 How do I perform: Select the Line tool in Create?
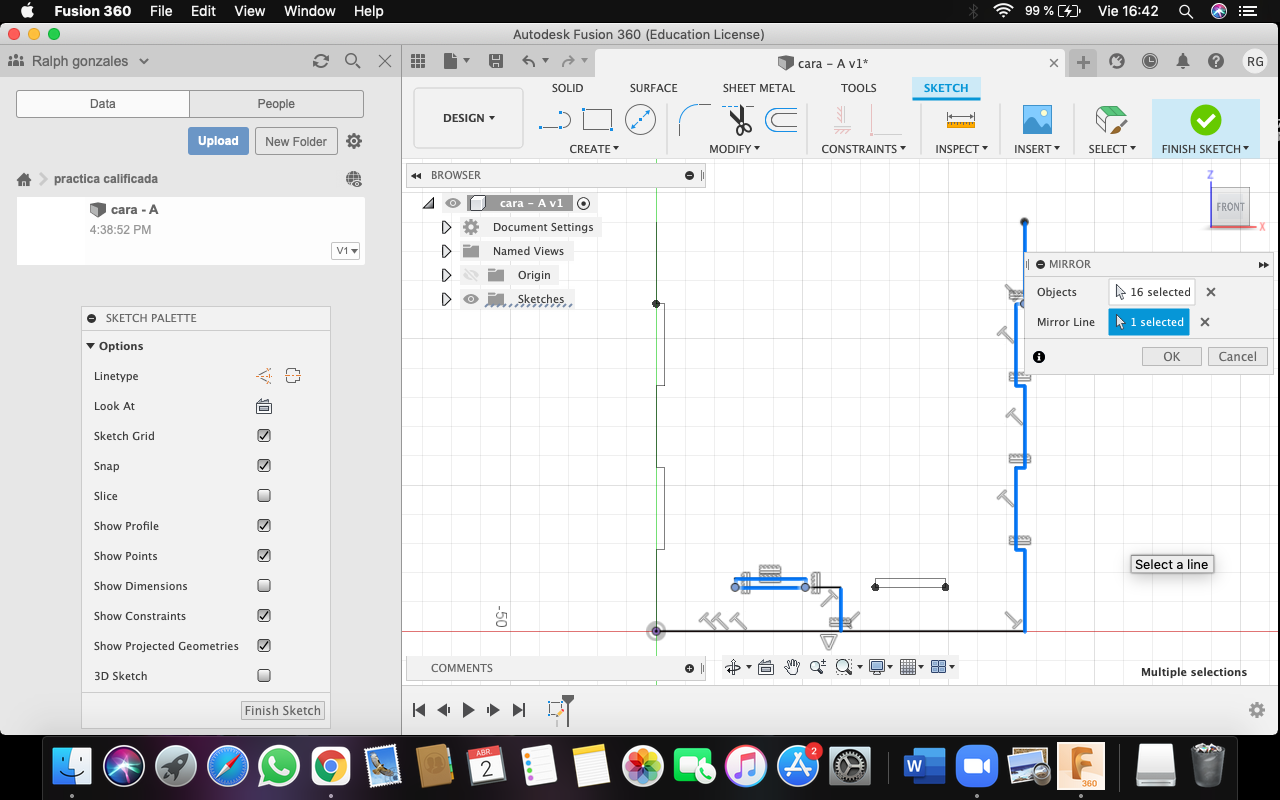tap(554, 120)
